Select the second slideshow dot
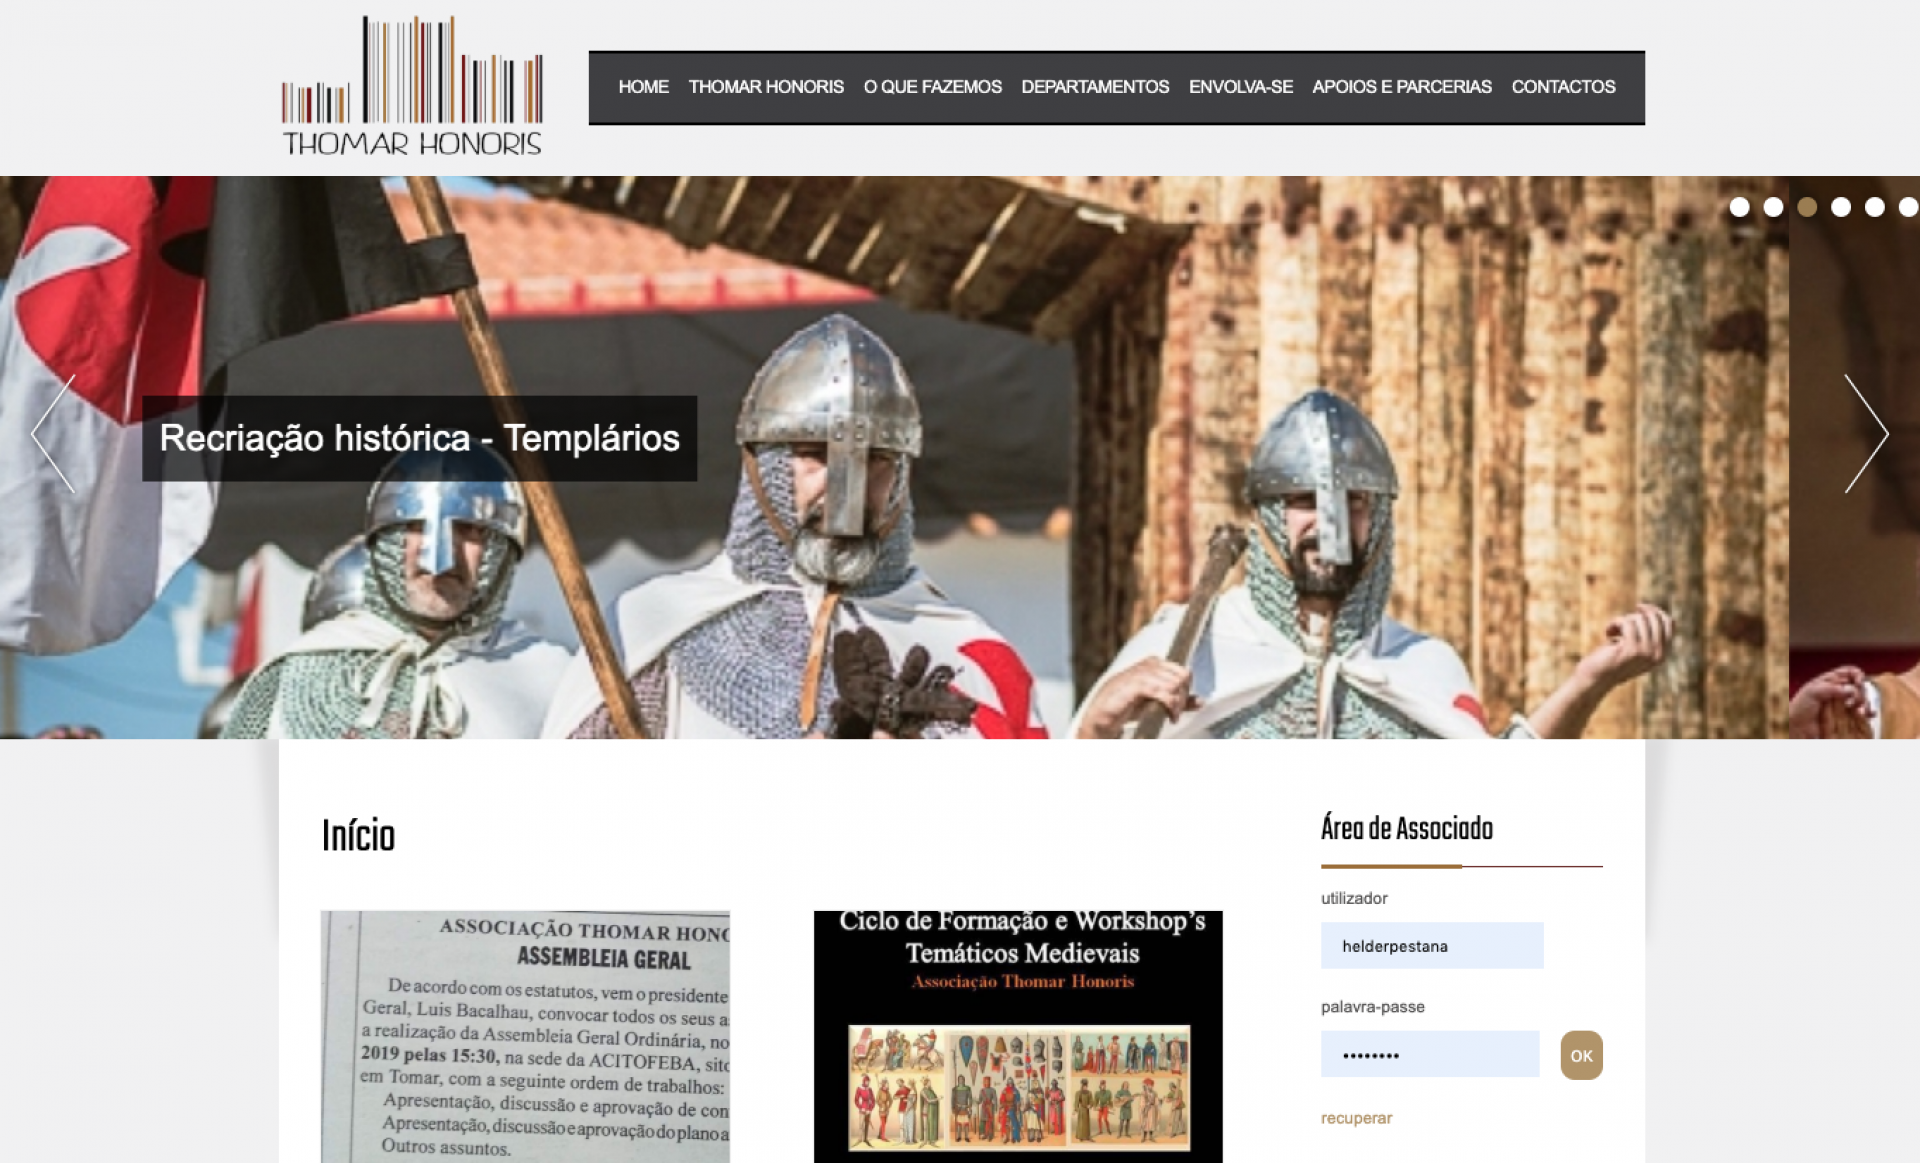 pyautogui.click(x=1773, y=207)
